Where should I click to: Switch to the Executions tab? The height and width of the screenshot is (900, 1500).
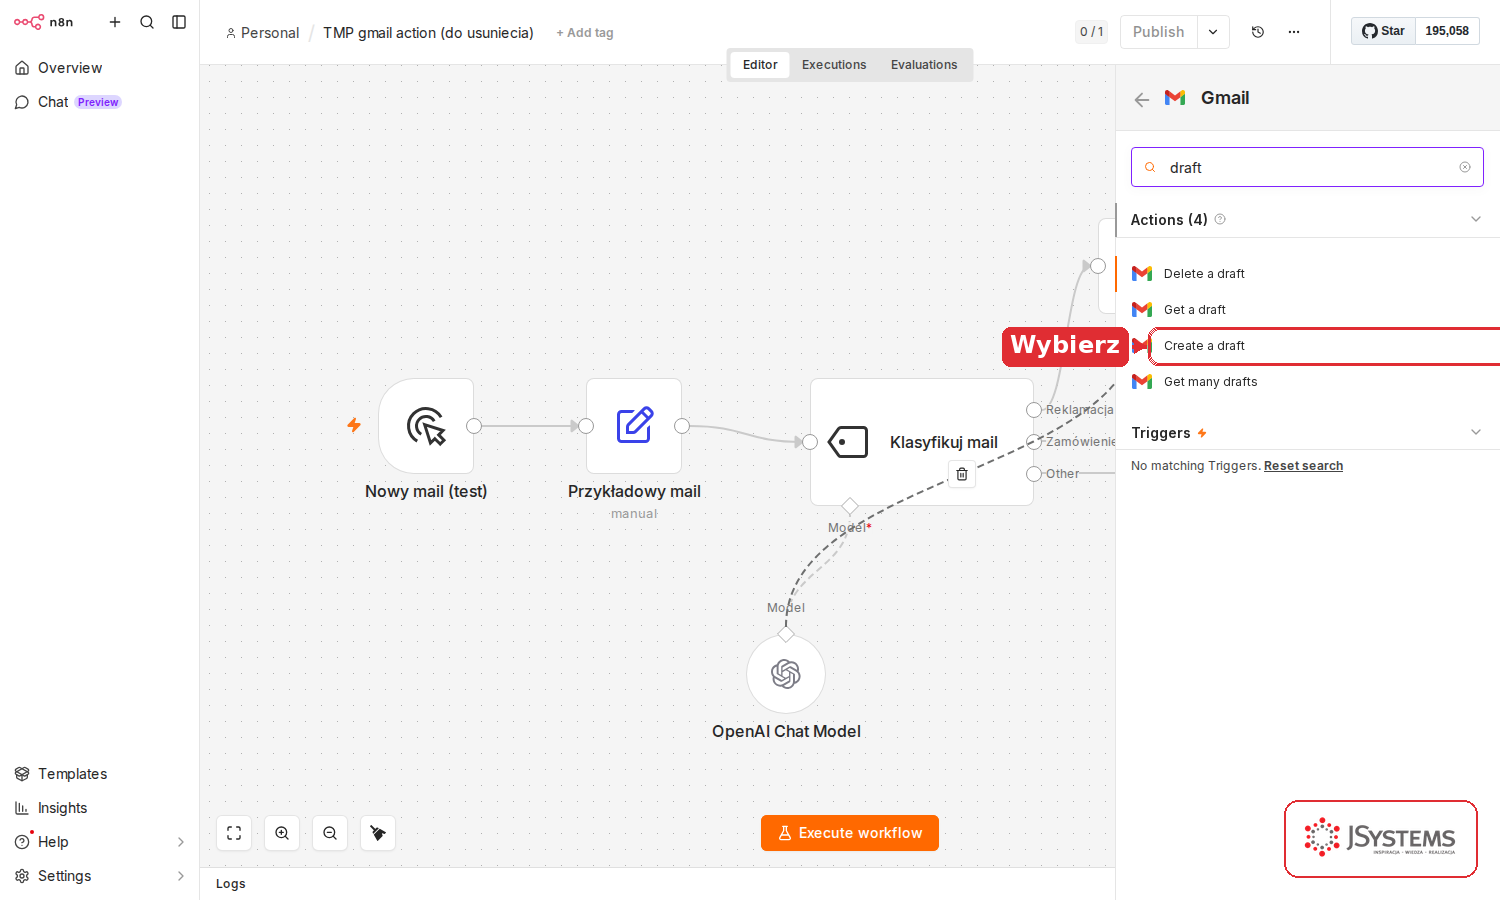(834, 65)
